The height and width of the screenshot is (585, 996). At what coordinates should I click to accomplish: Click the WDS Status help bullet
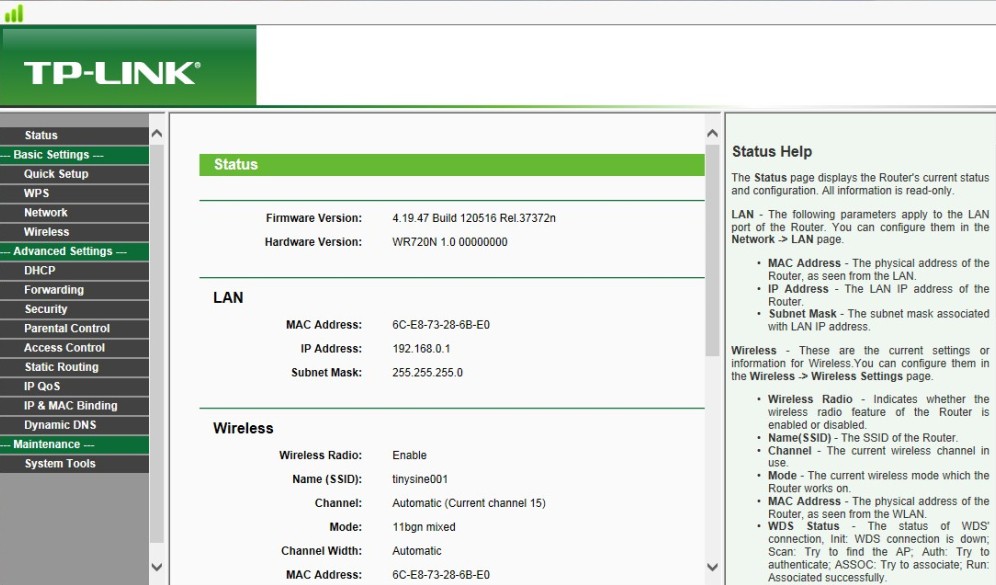[x=878, y=552]
